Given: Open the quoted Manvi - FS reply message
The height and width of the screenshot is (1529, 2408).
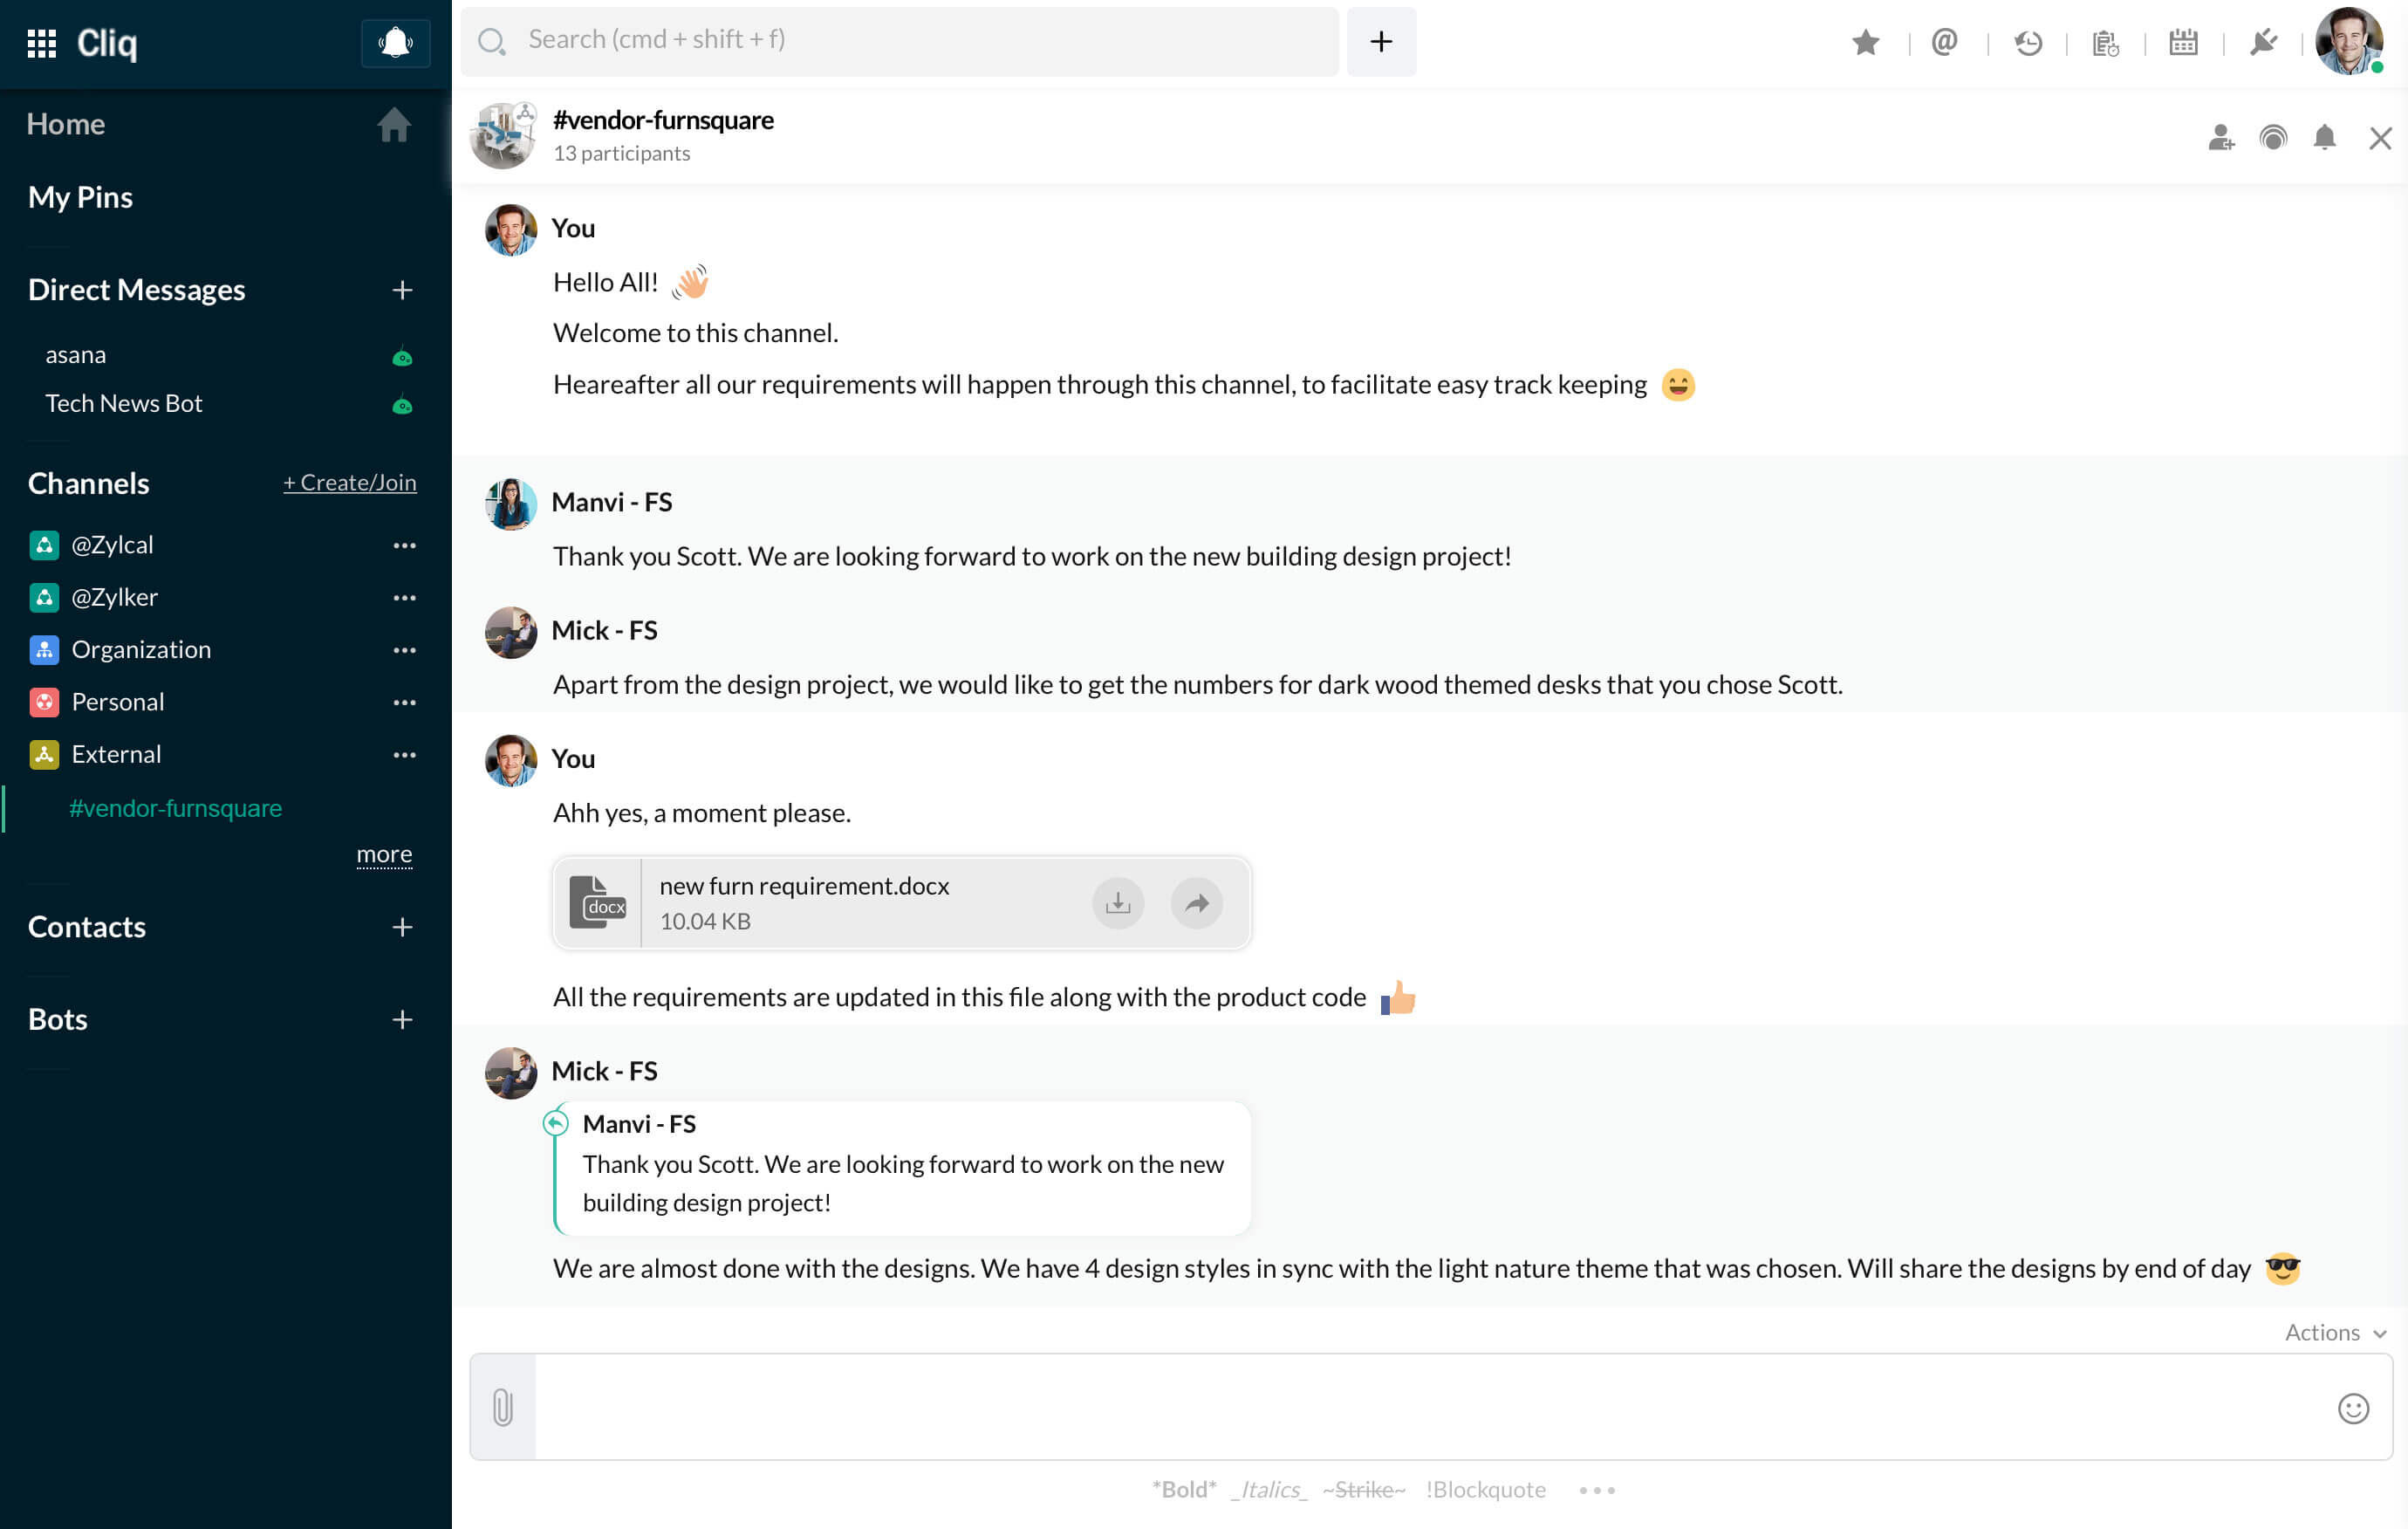Looking at the screenshot, I should pos(903,1169).
